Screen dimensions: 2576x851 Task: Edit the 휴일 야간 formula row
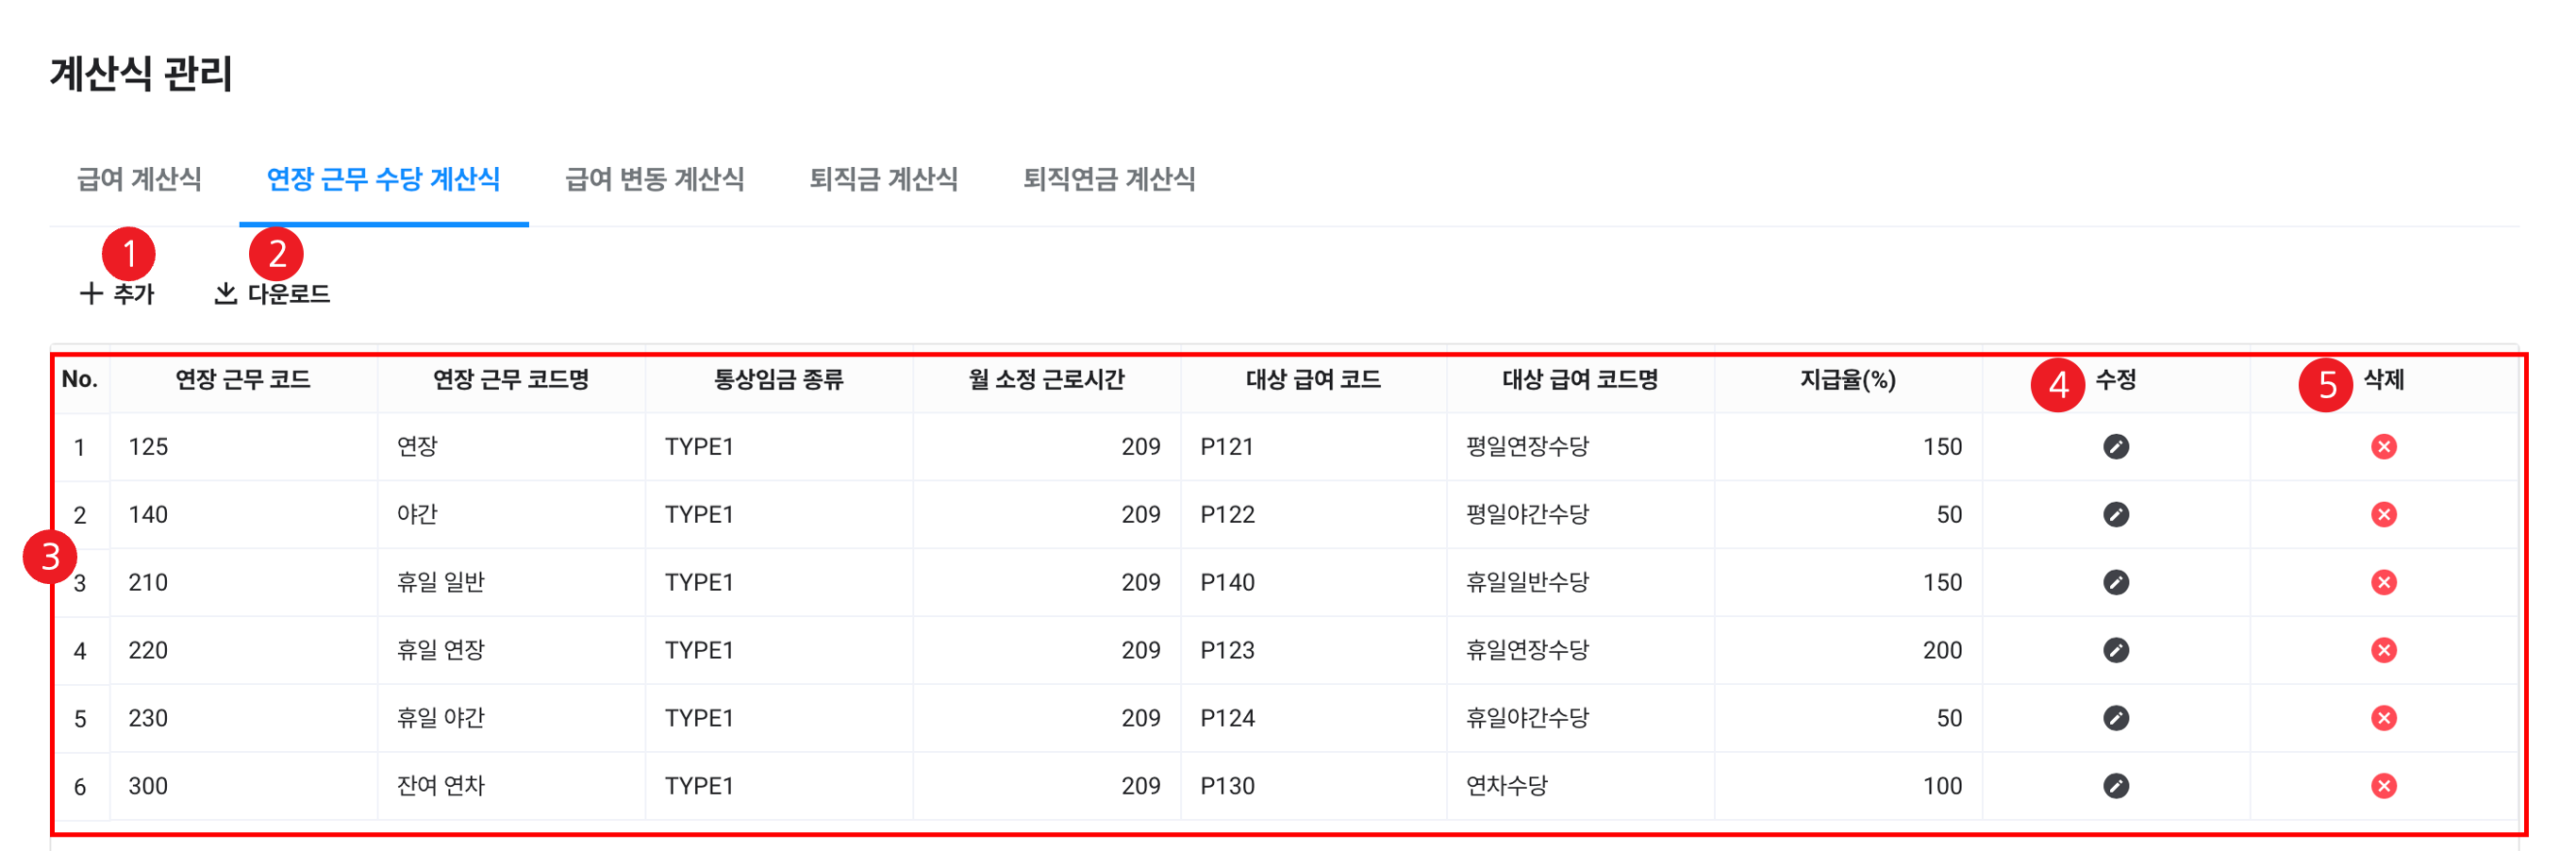(2115, 718)
